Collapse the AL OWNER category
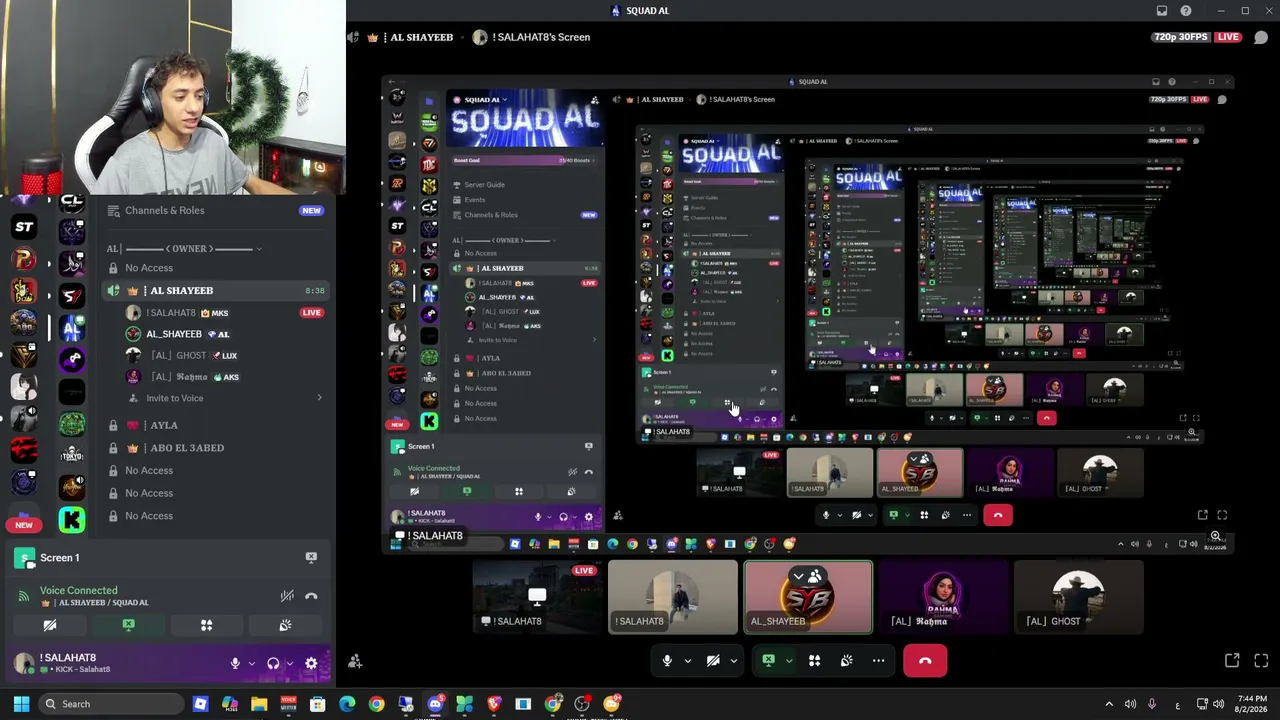 pyautogui.click(x=185, y=249)
